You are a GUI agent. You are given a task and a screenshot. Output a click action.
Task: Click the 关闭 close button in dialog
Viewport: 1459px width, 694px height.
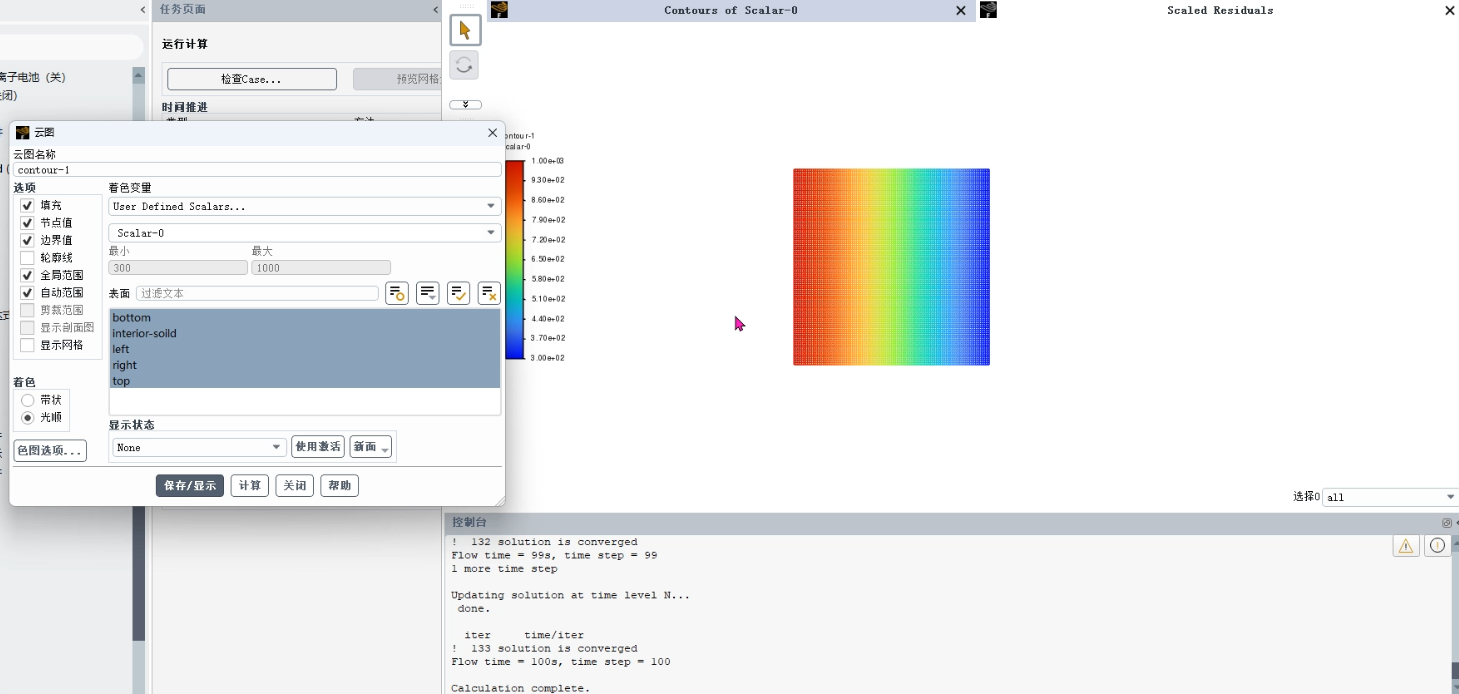click(295, 486)
